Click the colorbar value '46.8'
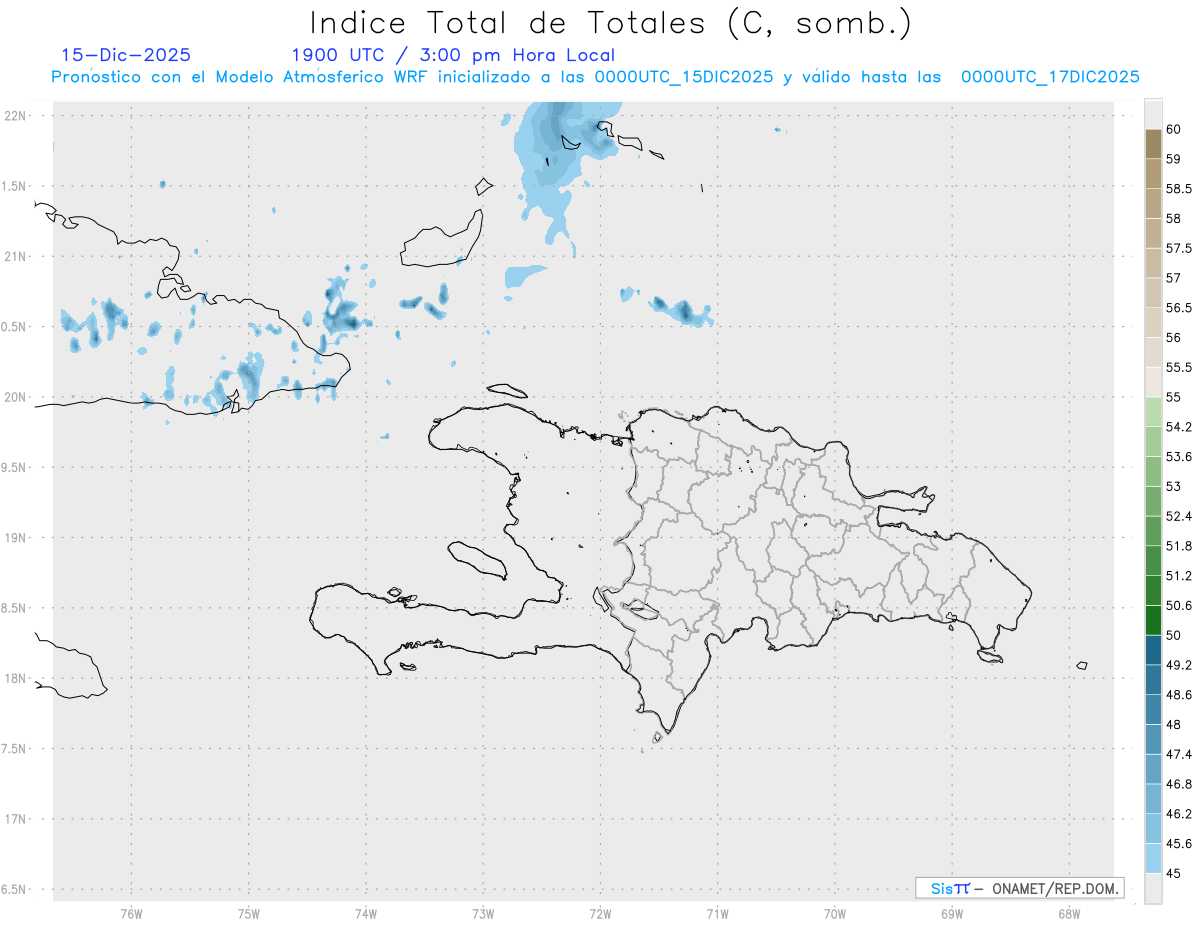 1179,784
